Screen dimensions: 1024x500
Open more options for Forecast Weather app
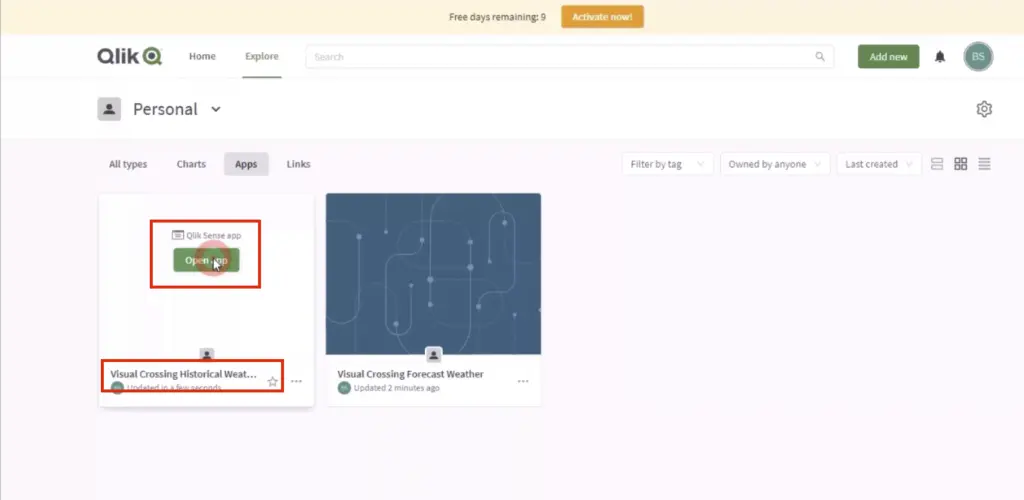[x=523, y=381]
